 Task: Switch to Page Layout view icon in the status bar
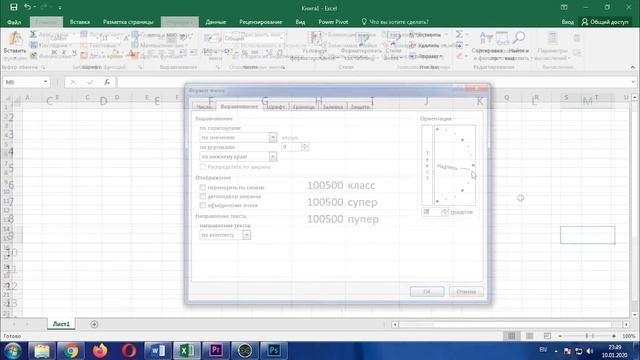[529, 336]
